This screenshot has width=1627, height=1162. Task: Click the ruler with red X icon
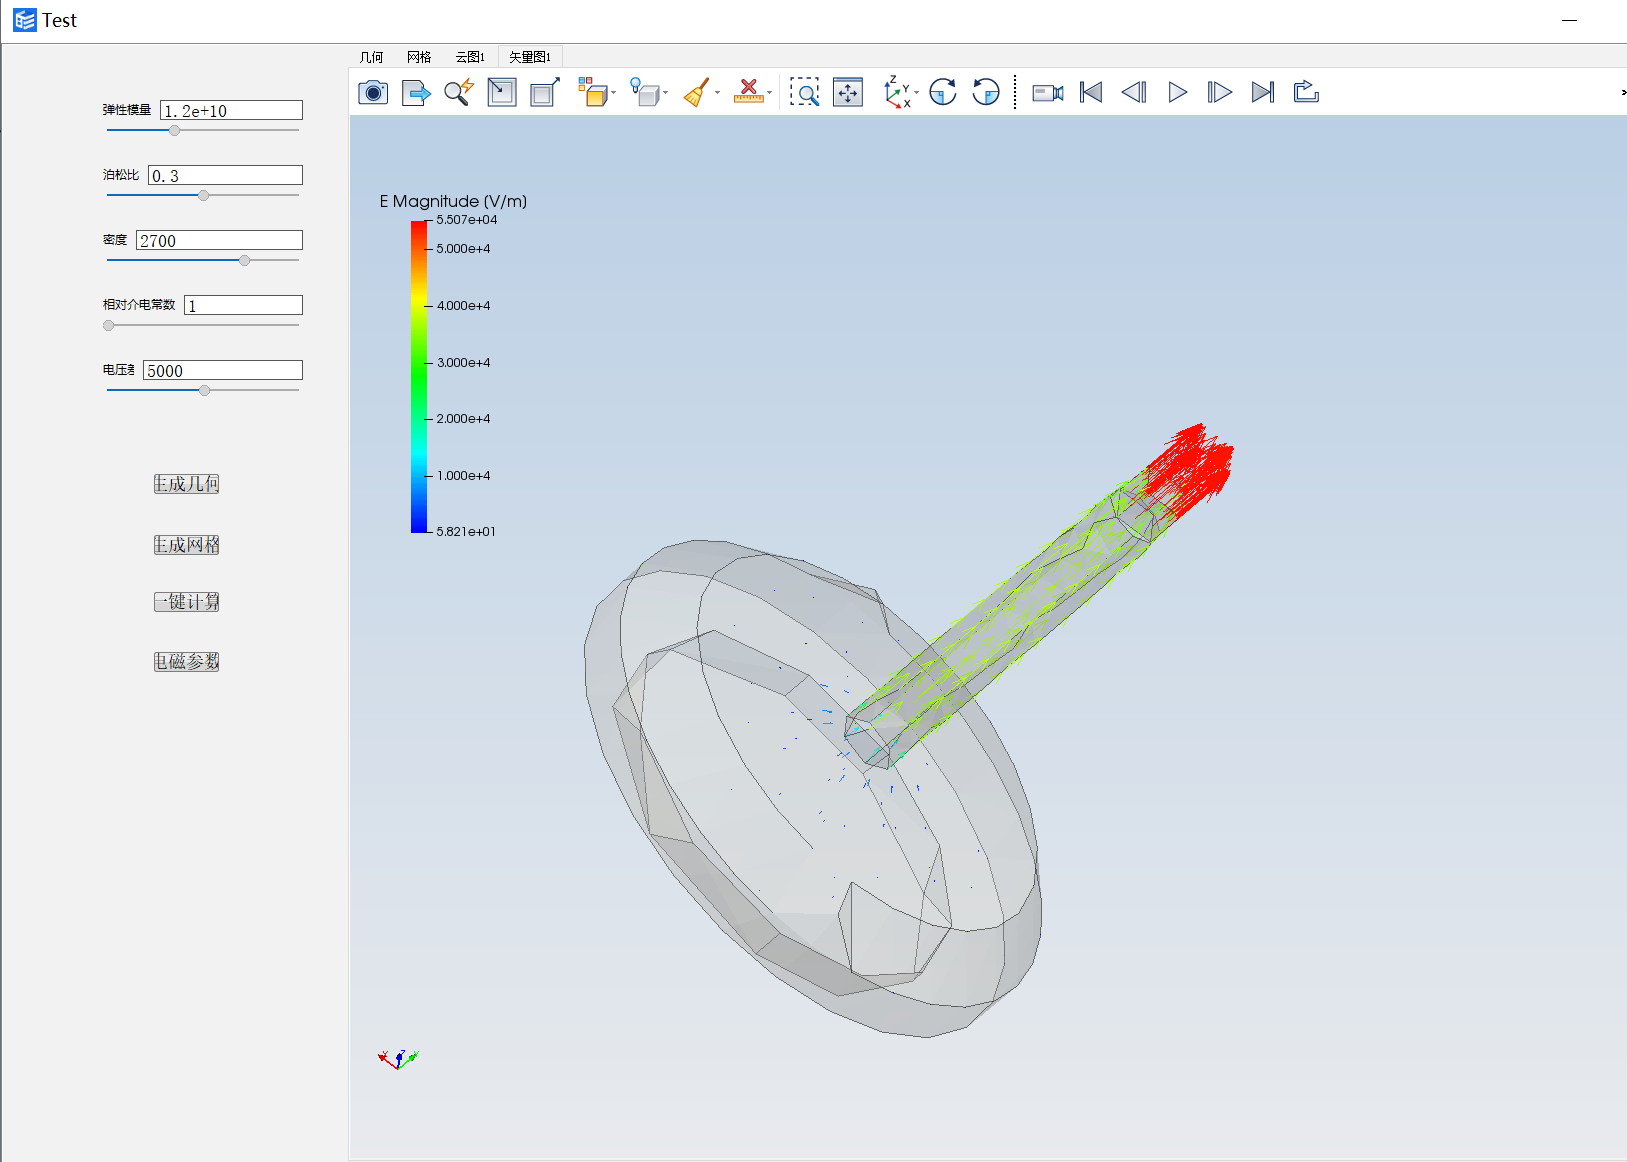[x=748, y=93]
